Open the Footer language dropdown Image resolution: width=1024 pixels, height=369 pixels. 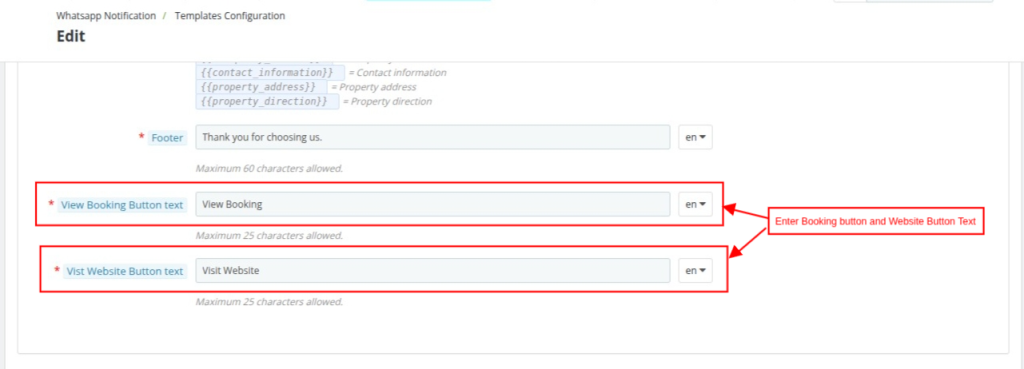coord(696,137)
